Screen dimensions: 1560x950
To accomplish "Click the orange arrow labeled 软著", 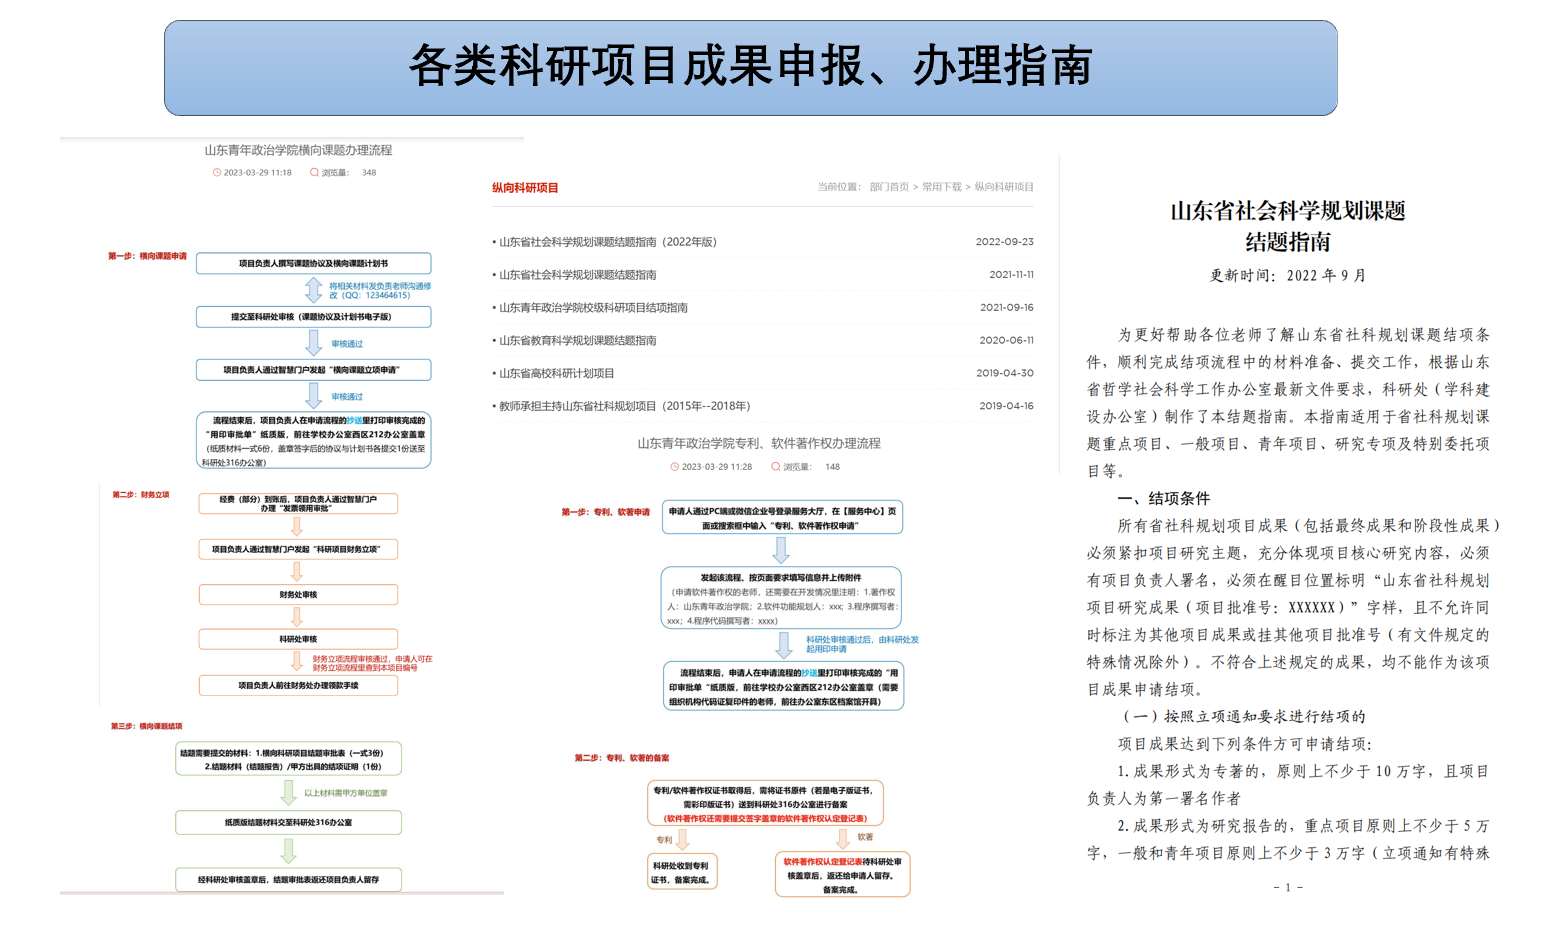I will pos(842,838).
